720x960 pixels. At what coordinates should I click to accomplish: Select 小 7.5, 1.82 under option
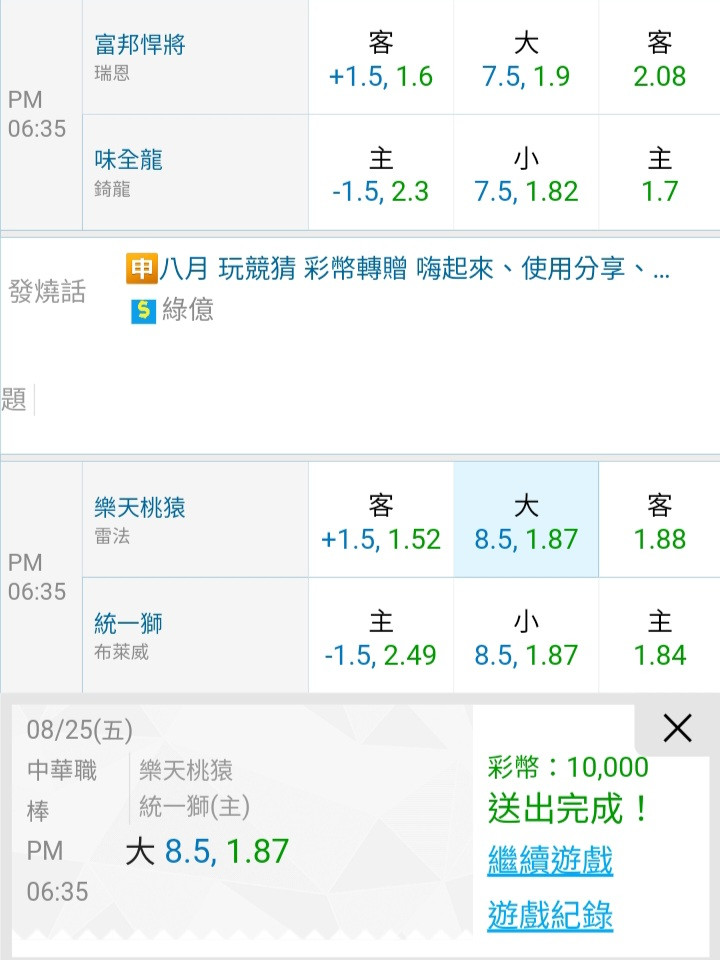click(x=526, y=173)
